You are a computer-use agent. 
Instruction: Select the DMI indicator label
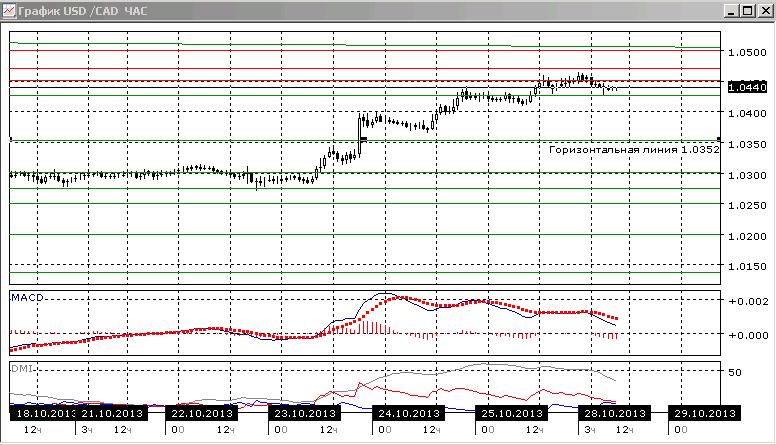click(x=22, y=368)
